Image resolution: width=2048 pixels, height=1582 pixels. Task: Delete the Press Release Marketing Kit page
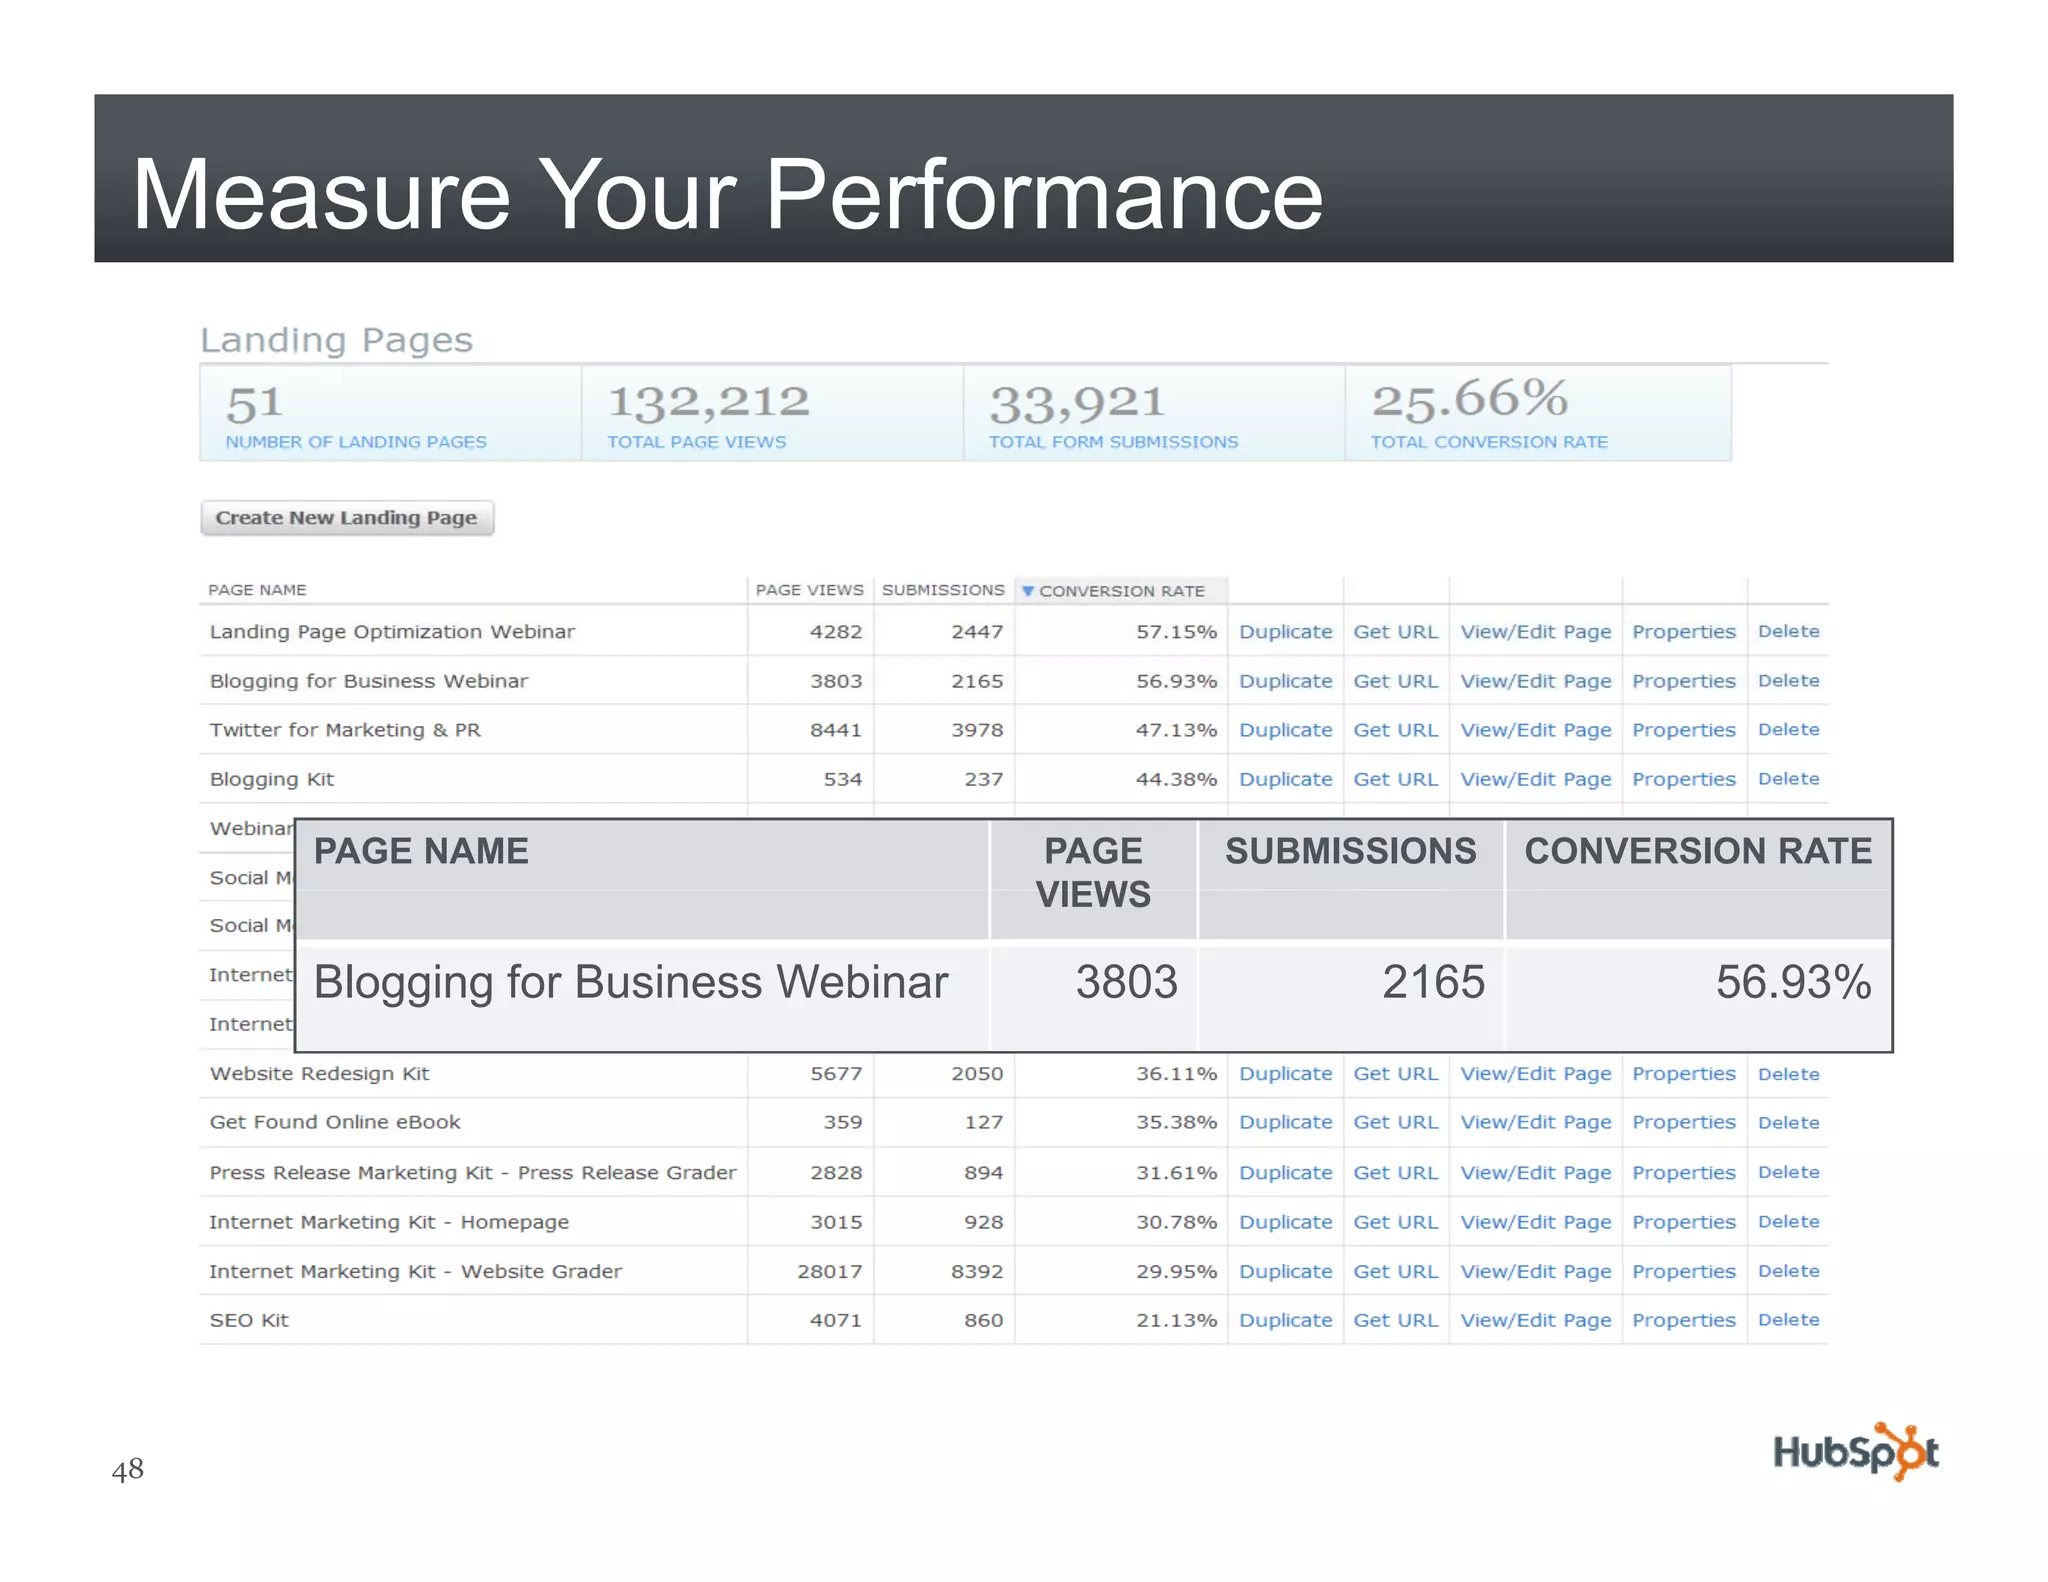1788,1172
